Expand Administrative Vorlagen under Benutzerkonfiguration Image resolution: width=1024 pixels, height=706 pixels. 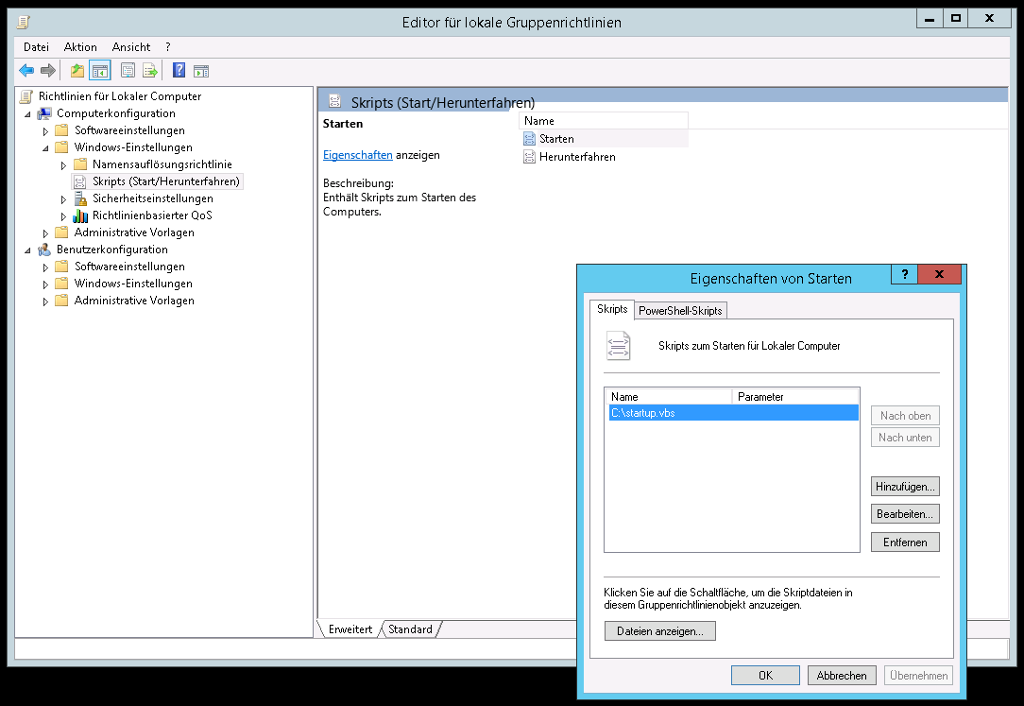click(x=45, y=301)
